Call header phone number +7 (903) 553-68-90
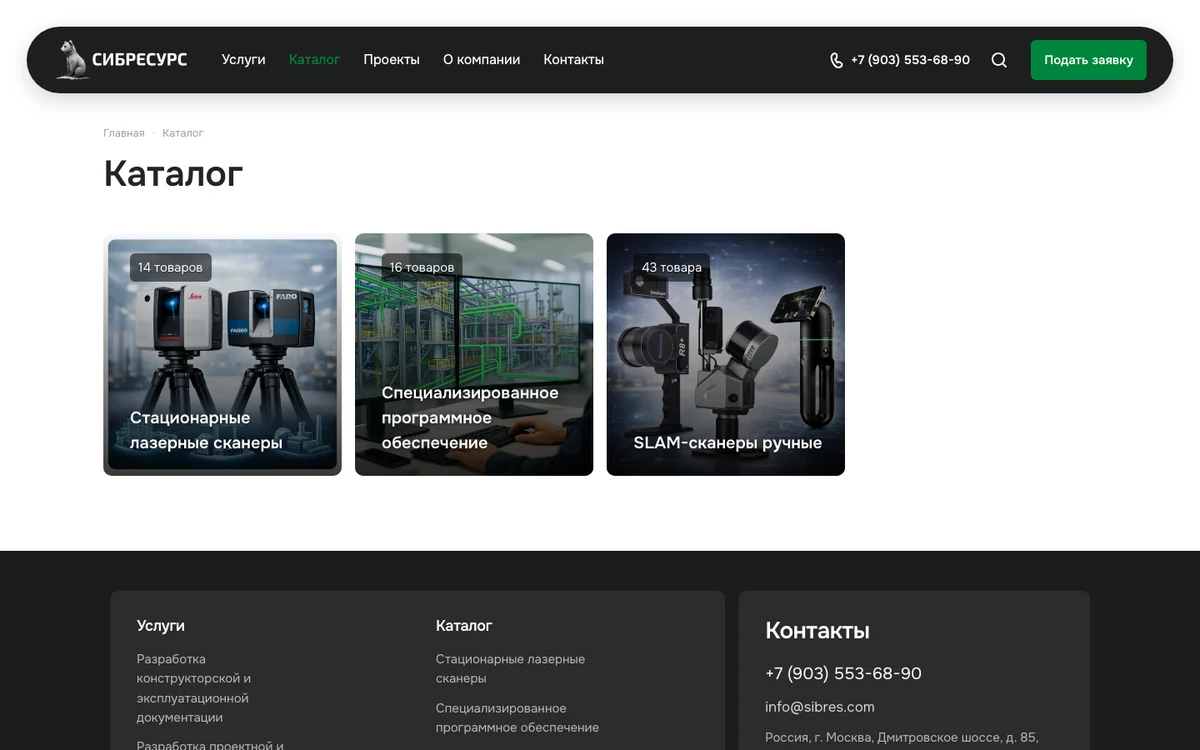This screenshot has width=1200, height=750. point(910,60)
